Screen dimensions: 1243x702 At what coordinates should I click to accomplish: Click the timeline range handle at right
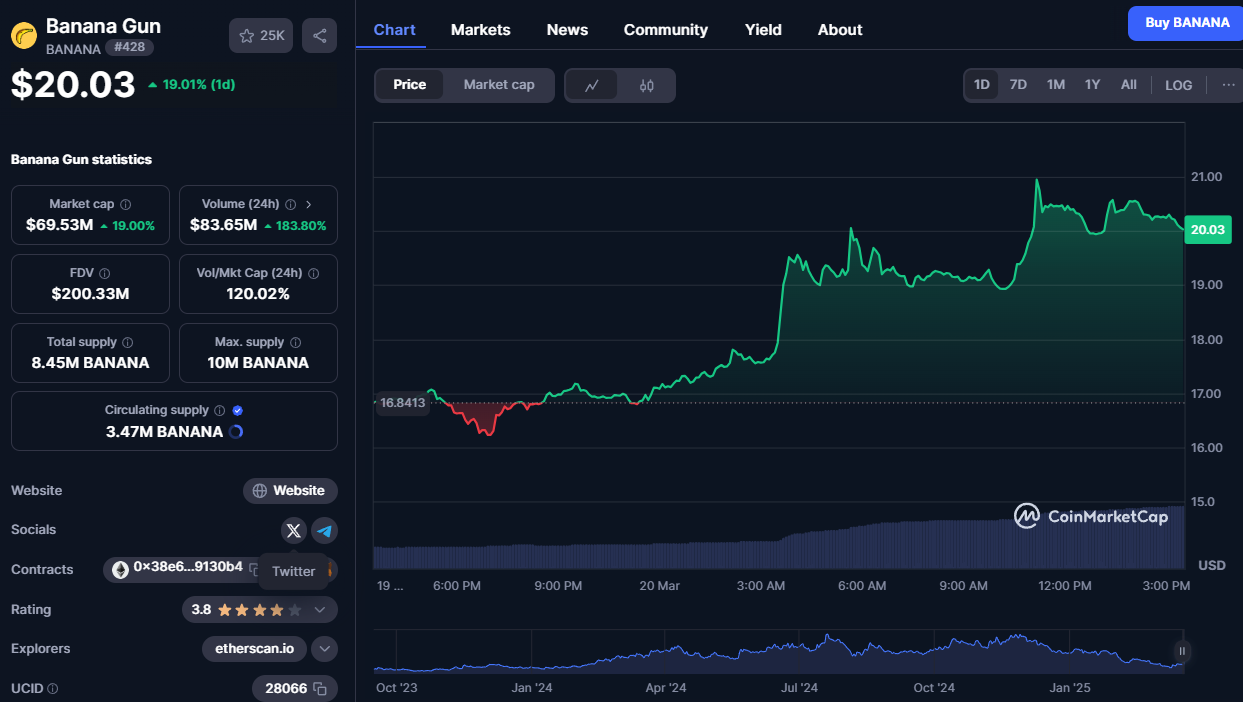pyautogui.click(x=1182, y=651)
